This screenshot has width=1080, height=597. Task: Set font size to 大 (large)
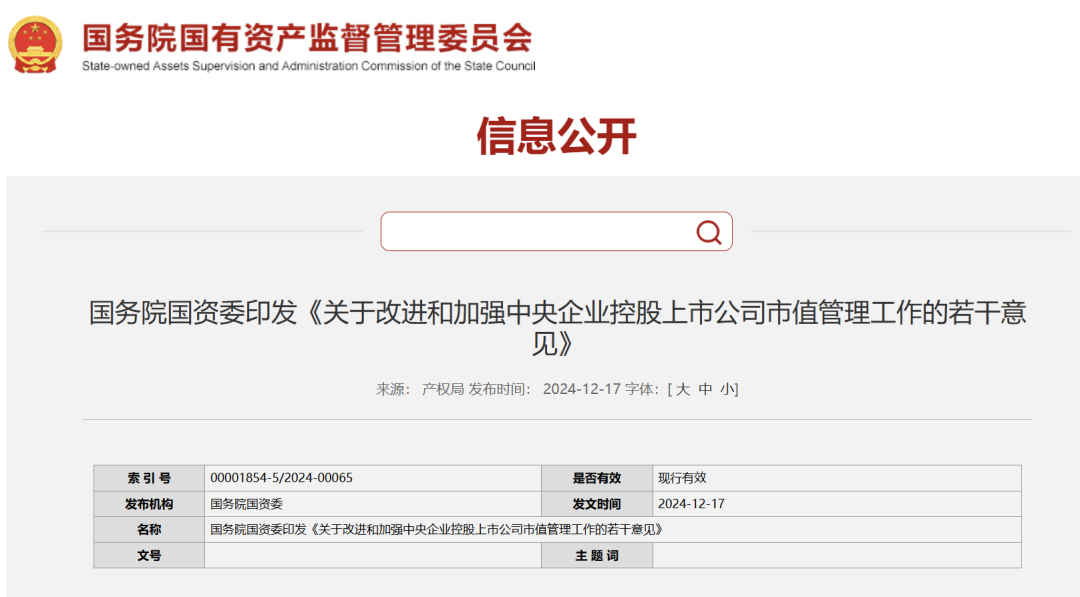[x=683, y=389]
